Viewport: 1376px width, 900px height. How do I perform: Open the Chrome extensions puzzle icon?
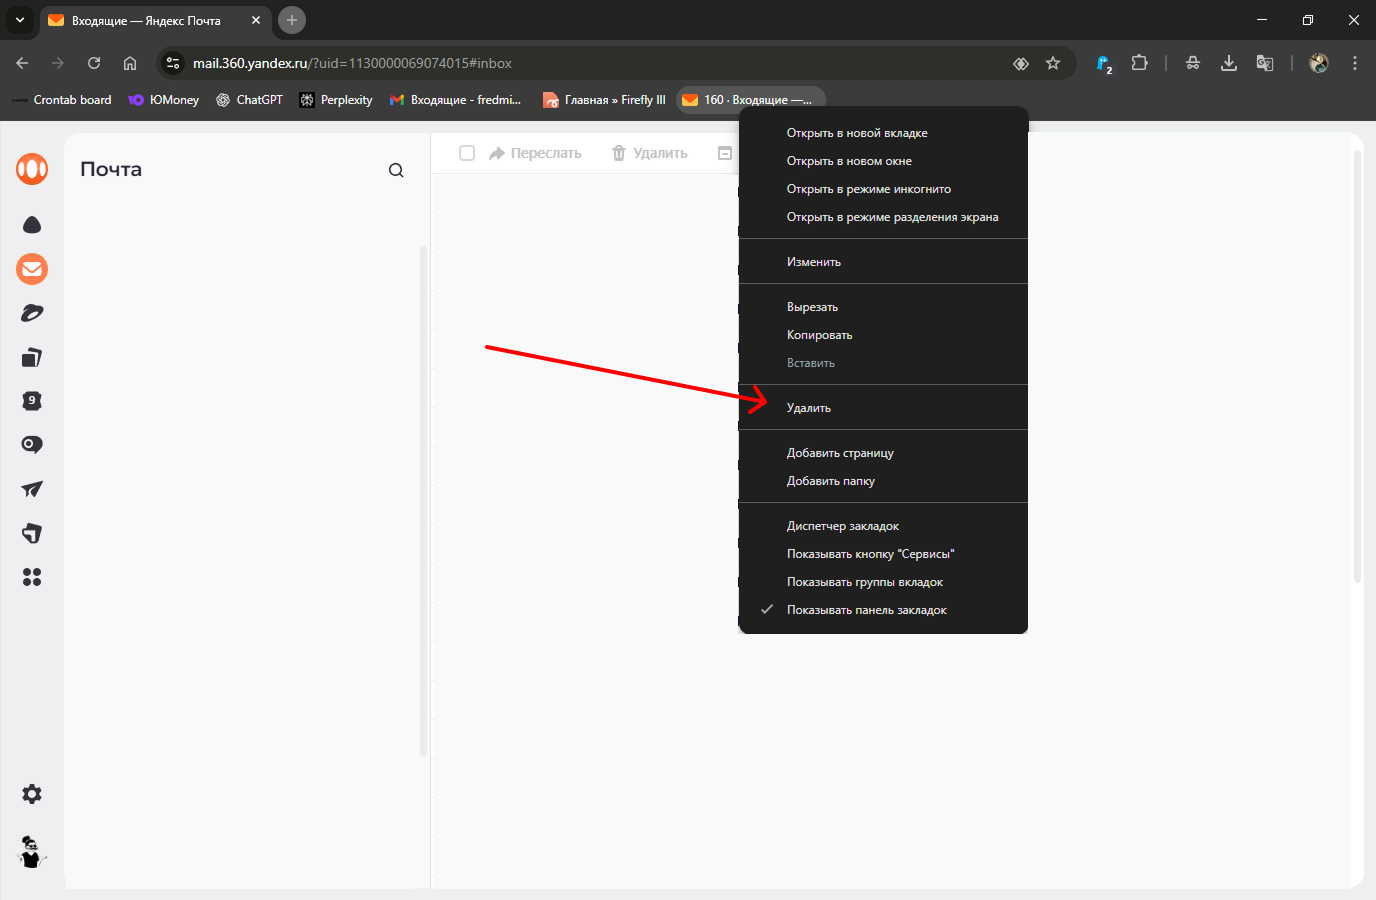pos(1139,63)
